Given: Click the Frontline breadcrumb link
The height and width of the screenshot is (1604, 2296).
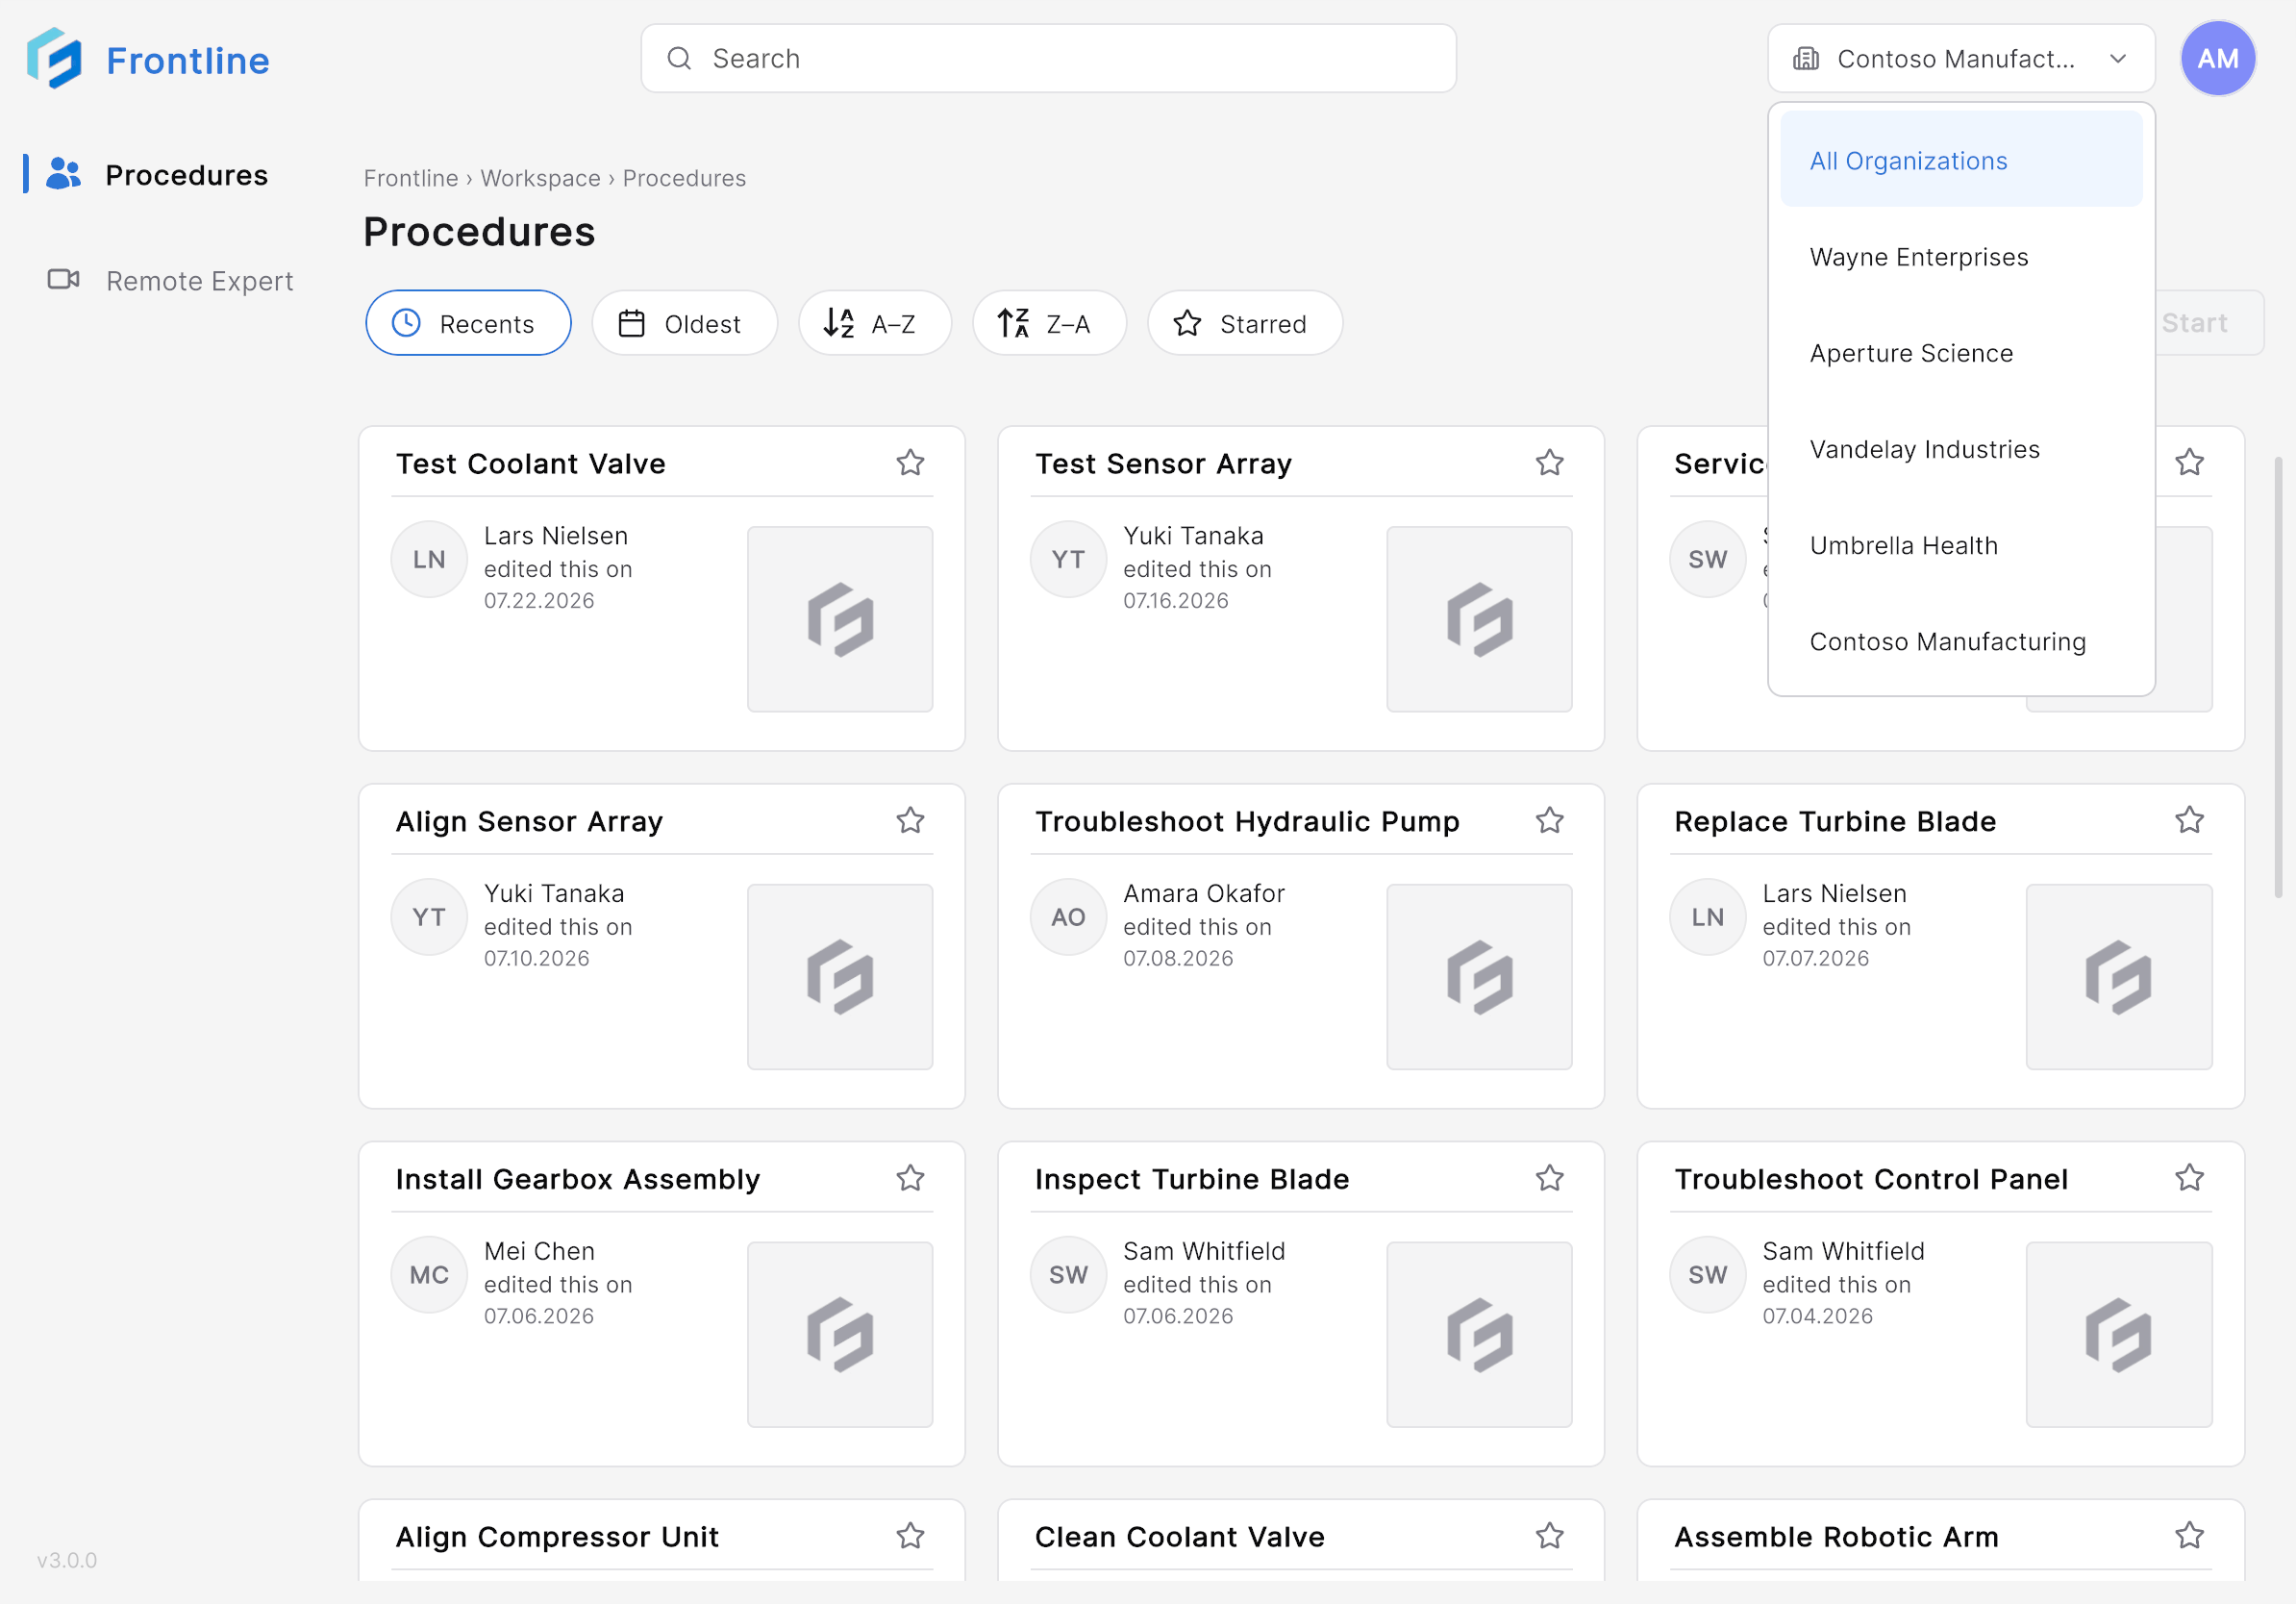Looking at the screenshot, I should tap(410, 178).
